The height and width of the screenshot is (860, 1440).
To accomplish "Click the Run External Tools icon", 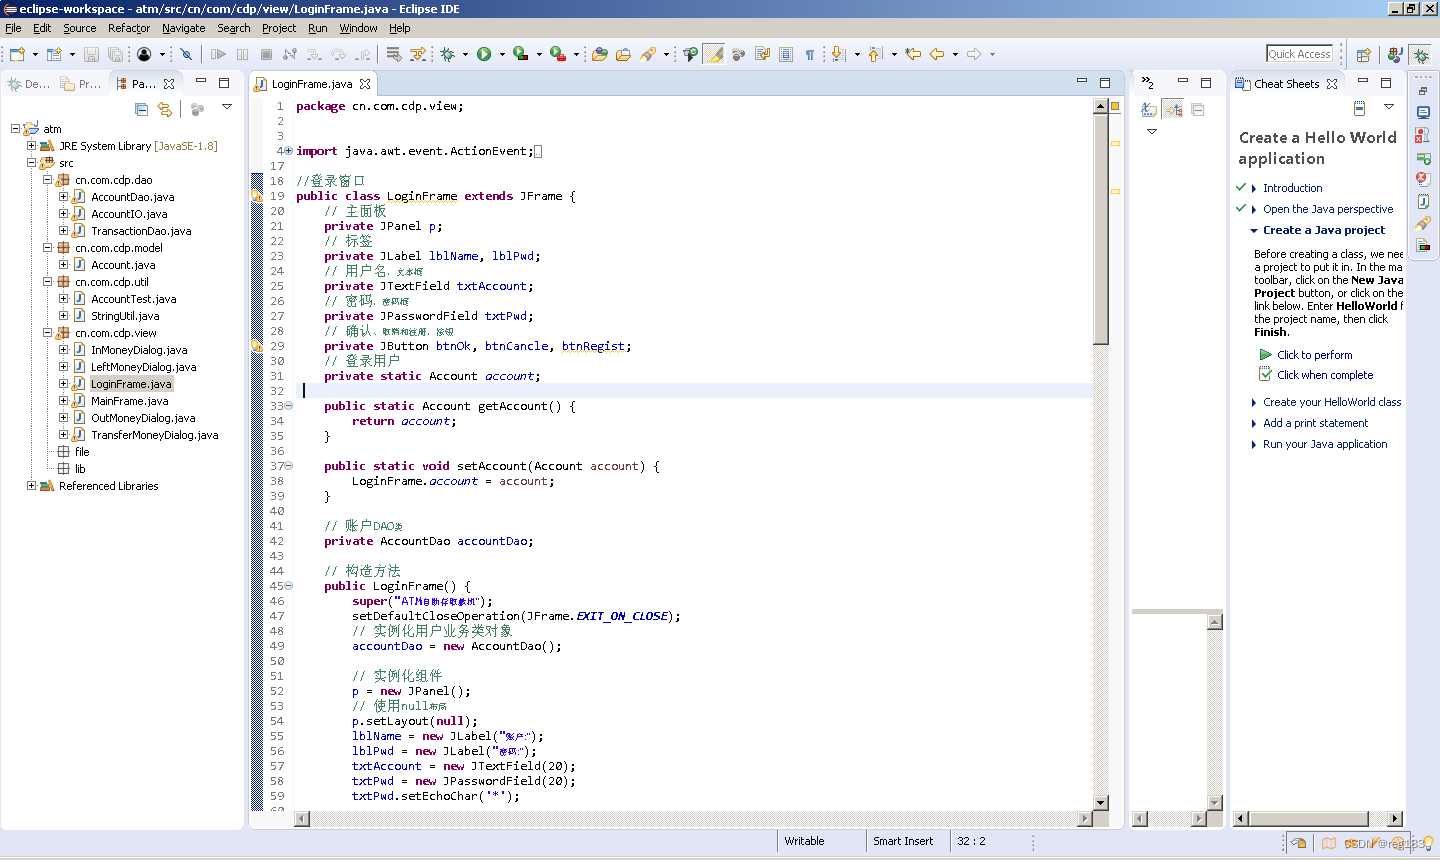I will click(x=557, y=54).
